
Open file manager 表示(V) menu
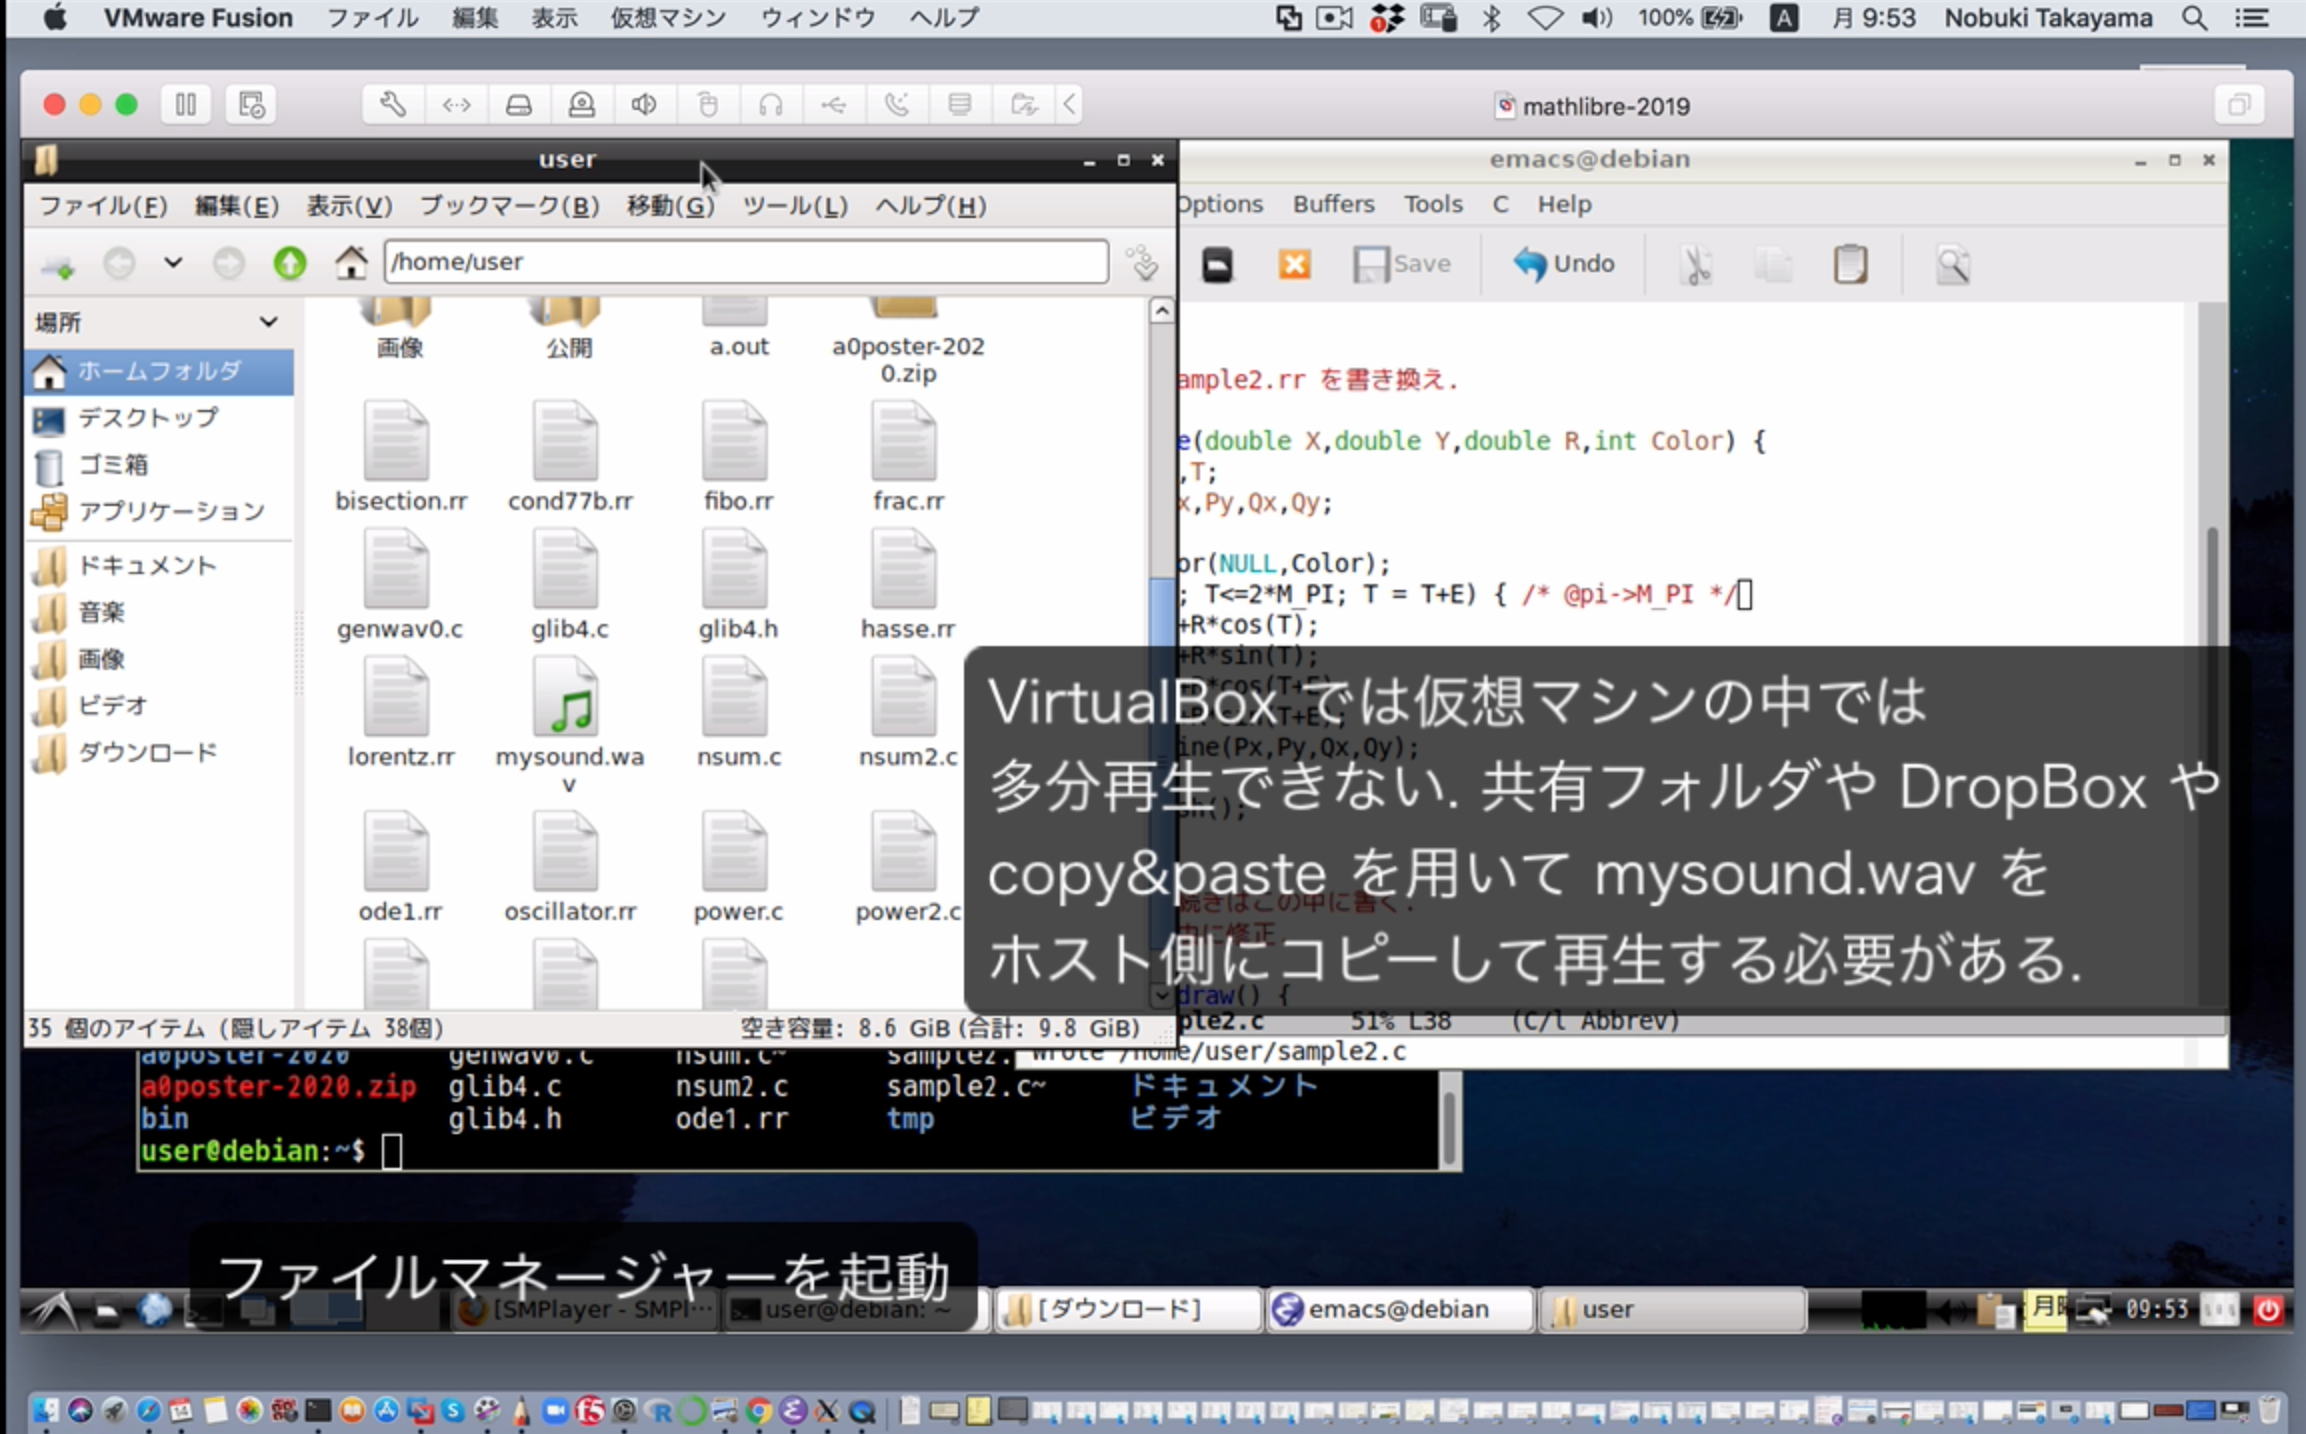[348, 206]
